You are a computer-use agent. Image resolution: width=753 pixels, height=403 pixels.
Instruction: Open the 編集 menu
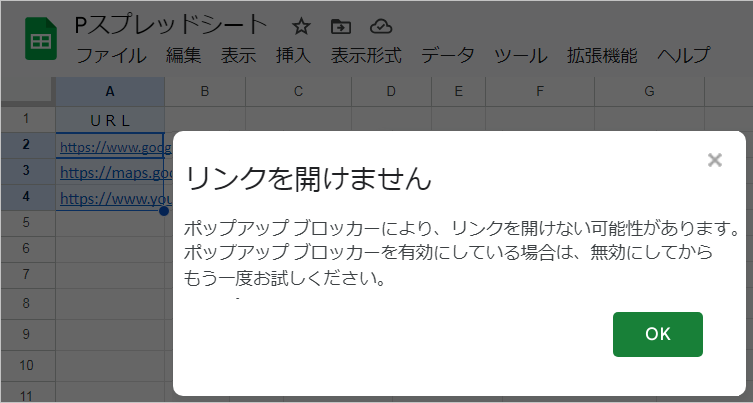[x=184, y=55]
